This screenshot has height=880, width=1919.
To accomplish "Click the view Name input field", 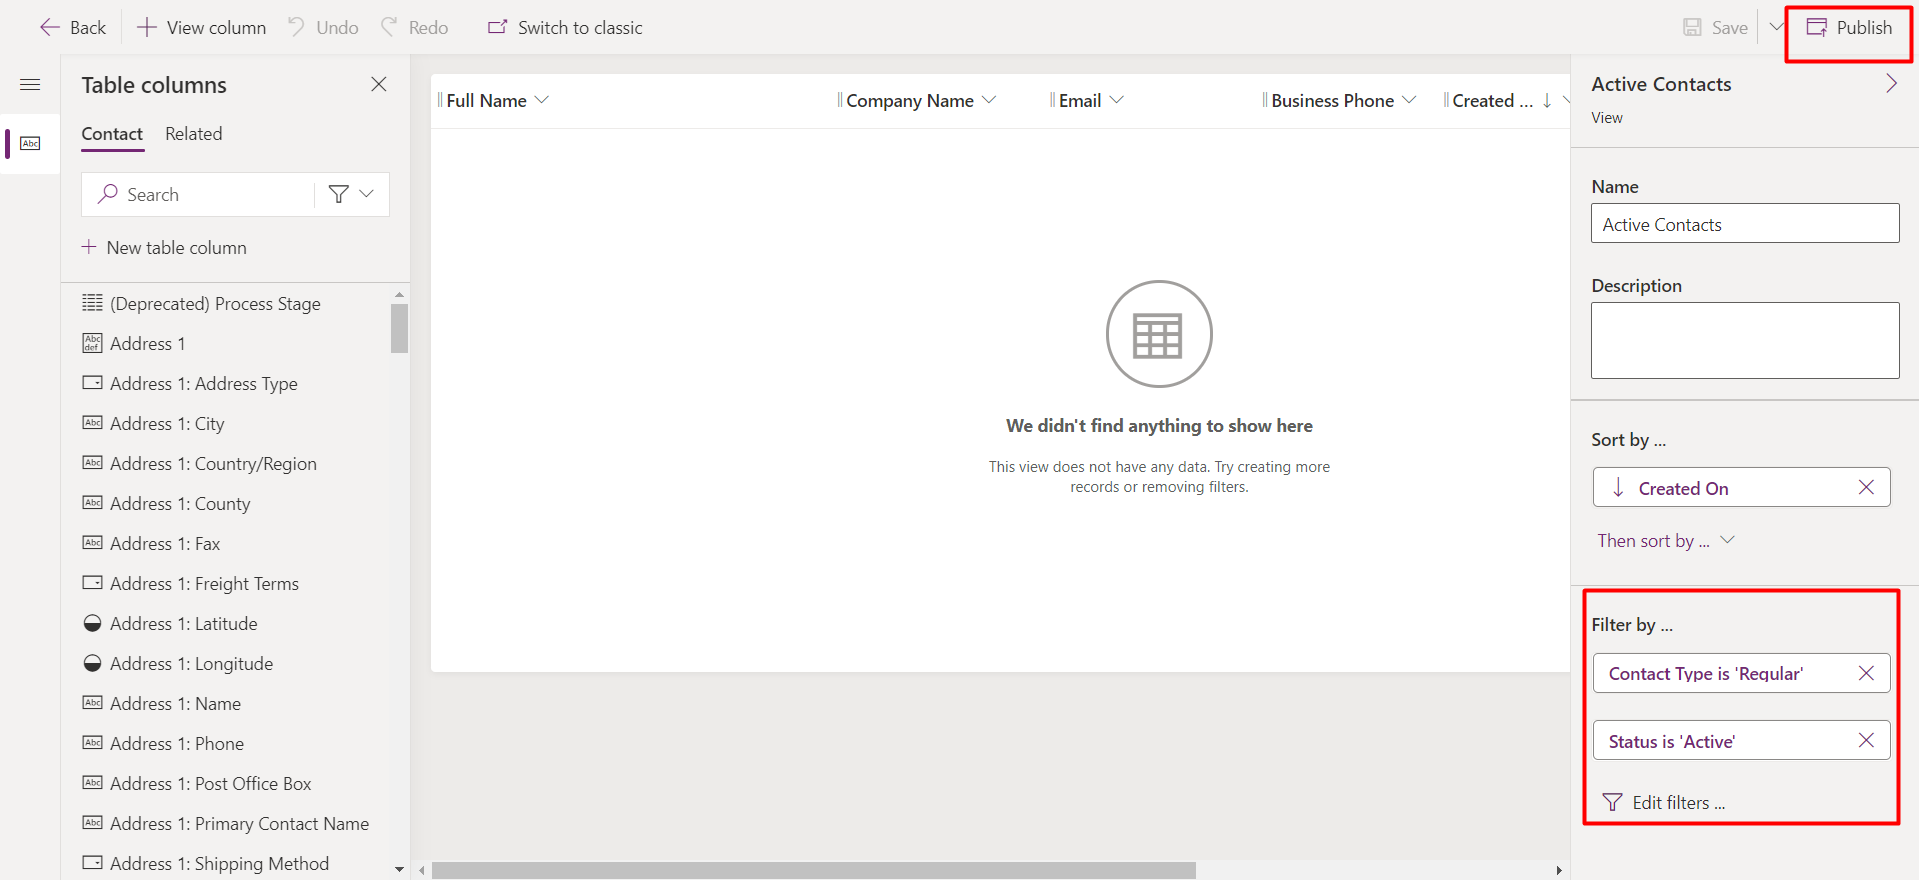I will [1744, 224].
